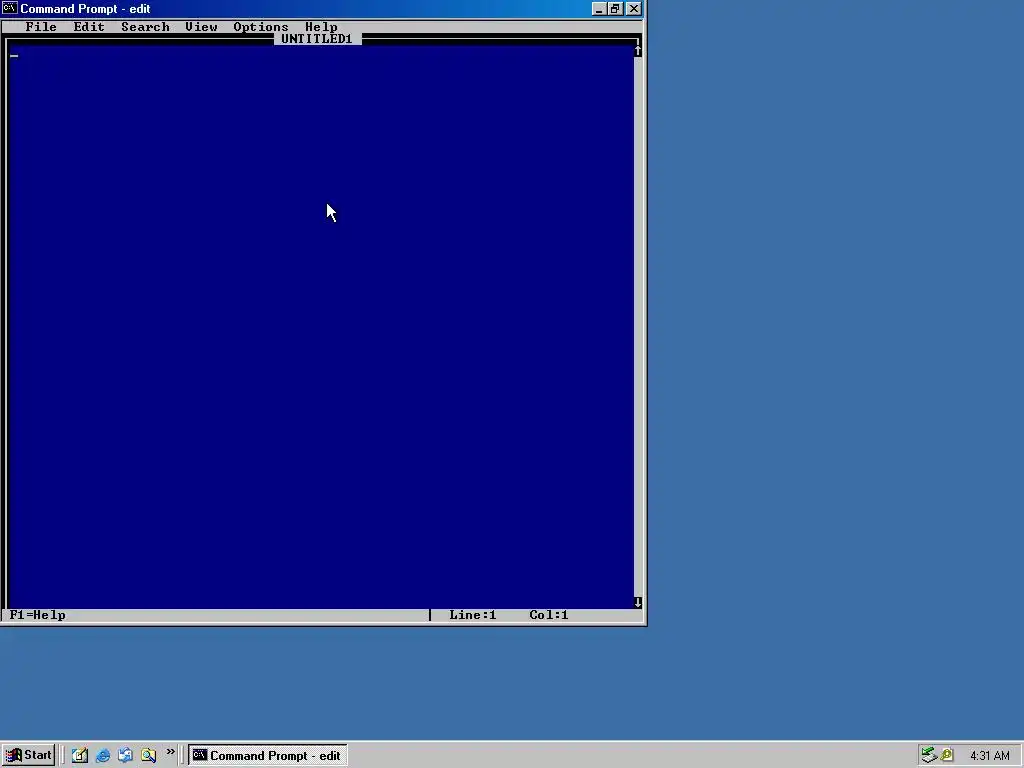1024x768 pixels.
Task: Click the network connection tray icon
Action: tap(929, 755)
